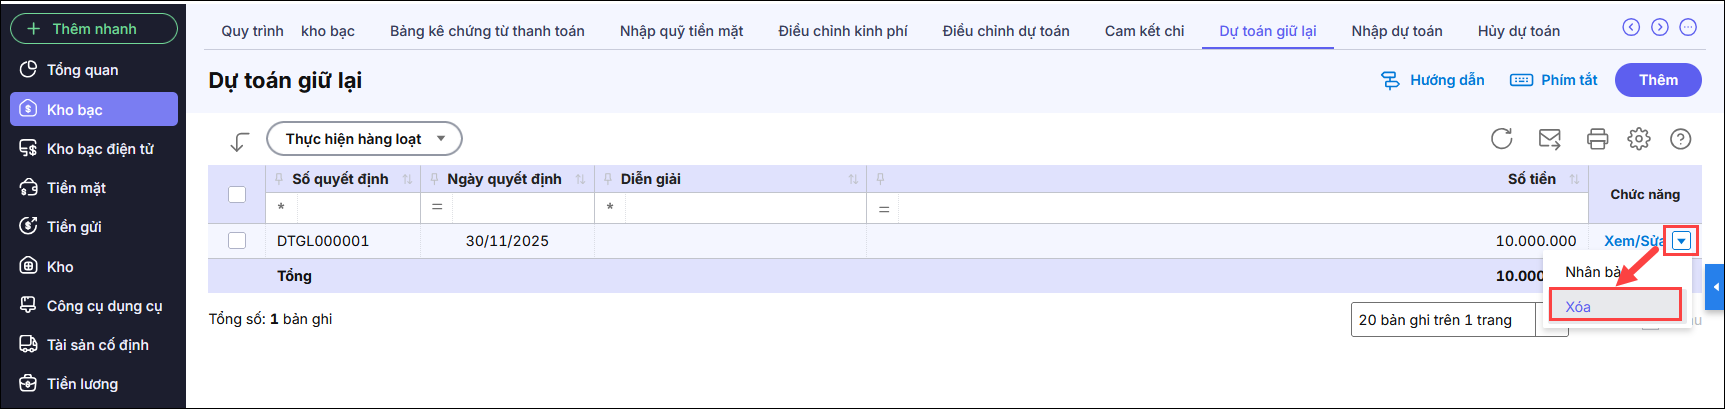Open more tabs ellipsis icon
This screenshot has width=1725, height=409.
pos(1688,28)
